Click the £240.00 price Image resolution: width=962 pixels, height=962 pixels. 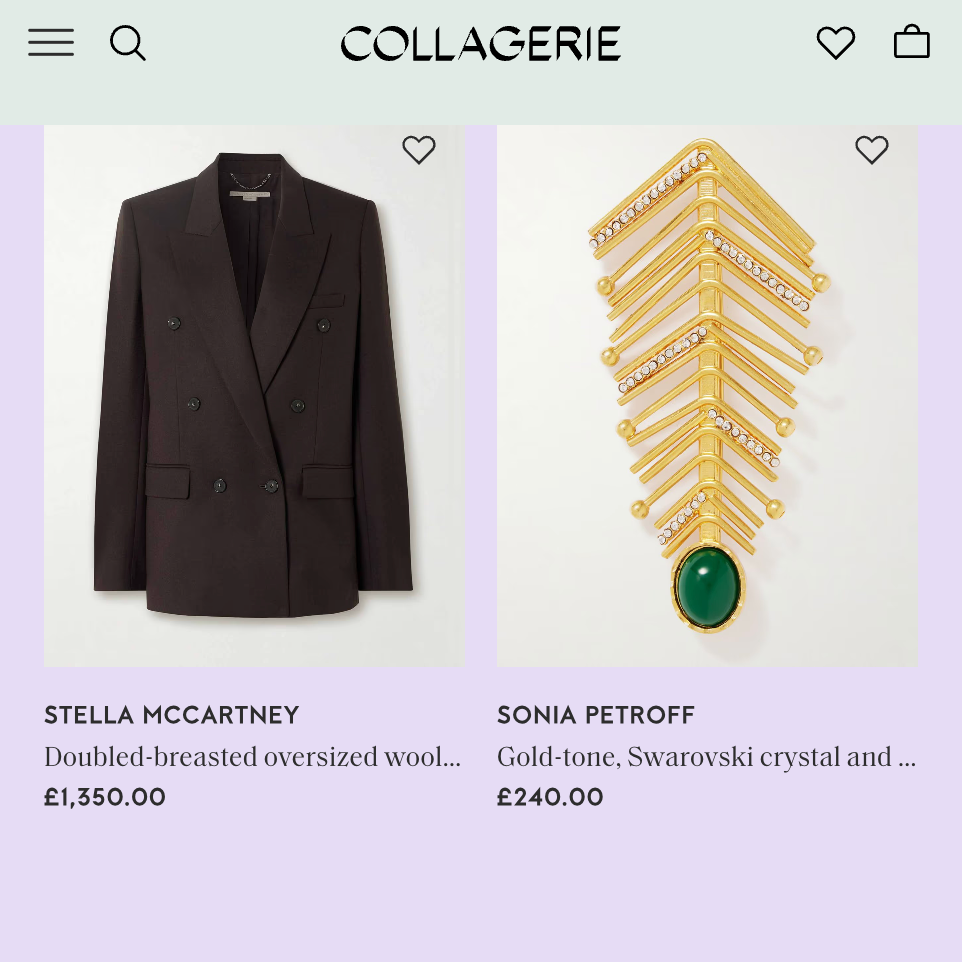tap(550, 797)
